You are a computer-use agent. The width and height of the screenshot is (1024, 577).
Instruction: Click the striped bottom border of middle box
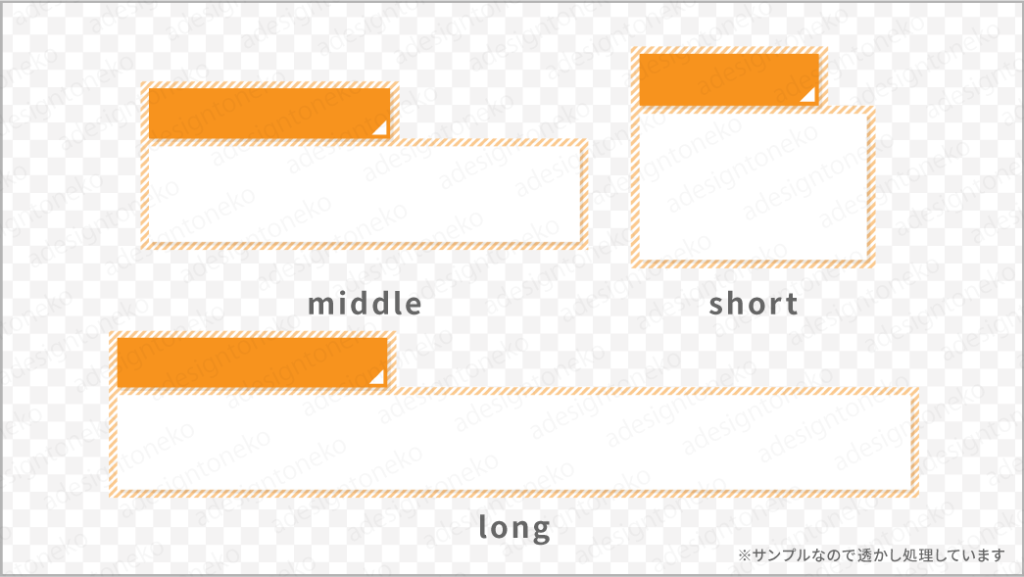point(364,246)
